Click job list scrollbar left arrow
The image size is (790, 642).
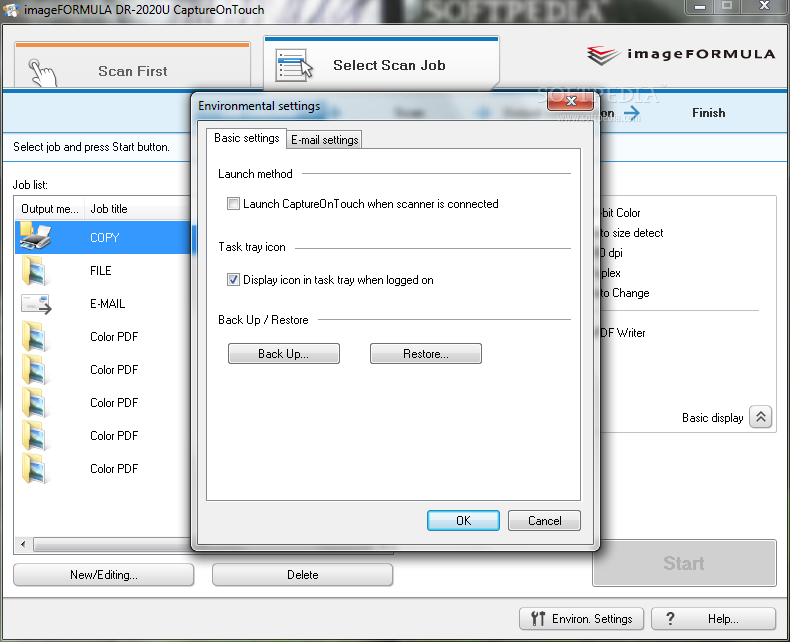(x=23, y=544)
